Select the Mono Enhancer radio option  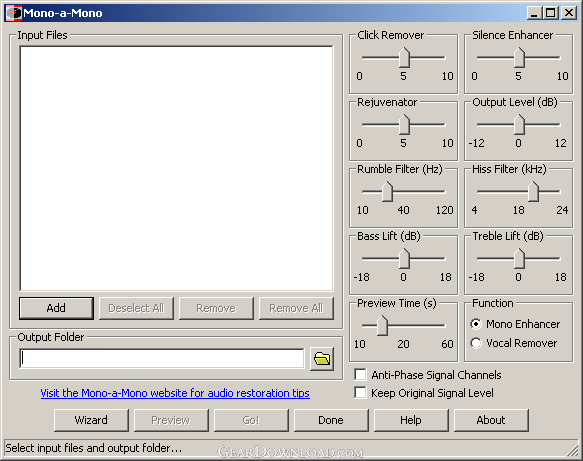pos(476,324)
